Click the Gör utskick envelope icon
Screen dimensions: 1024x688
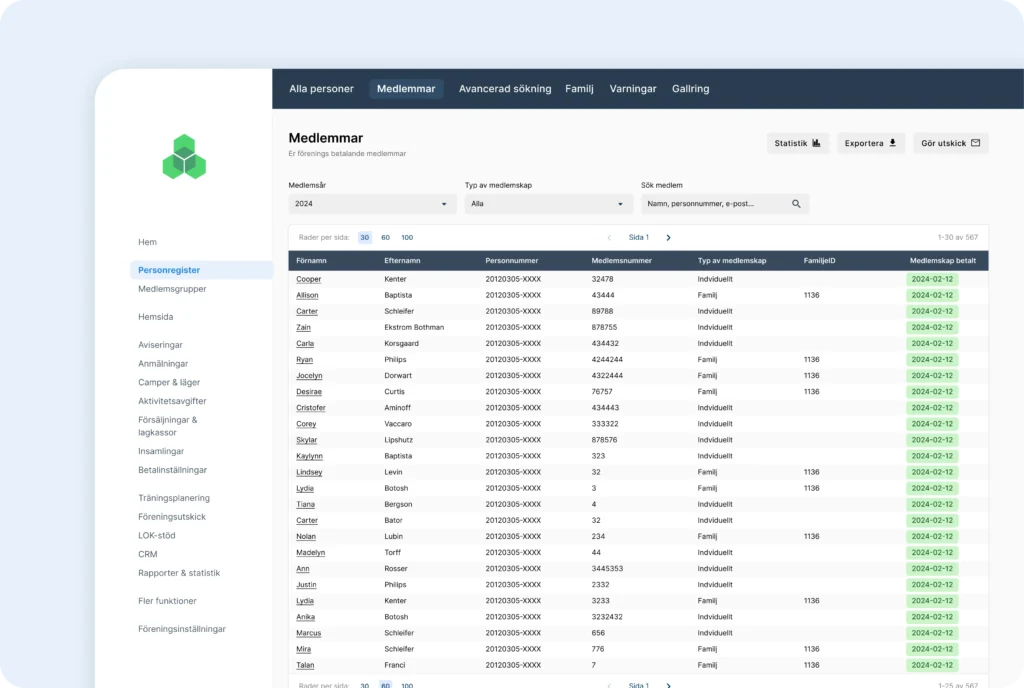(976, 143)
